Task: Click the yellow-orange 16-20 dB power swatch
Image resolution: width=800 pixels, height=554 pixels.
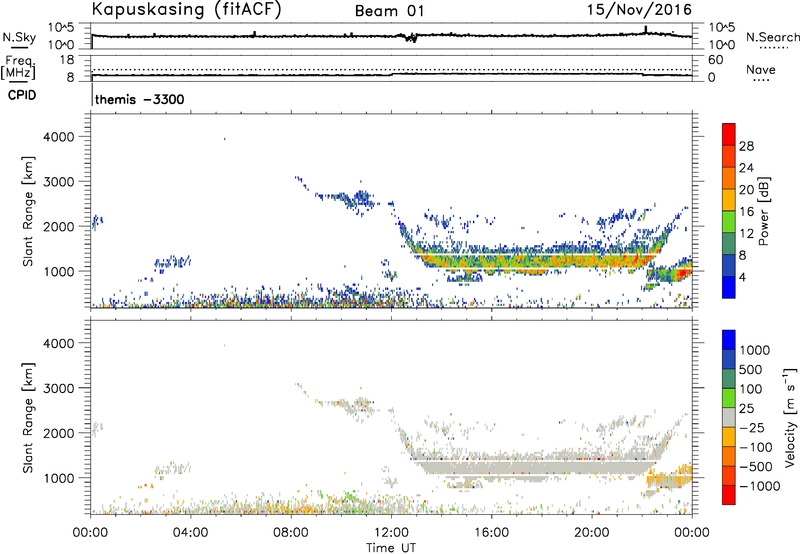Action: [x=729, y=199]
